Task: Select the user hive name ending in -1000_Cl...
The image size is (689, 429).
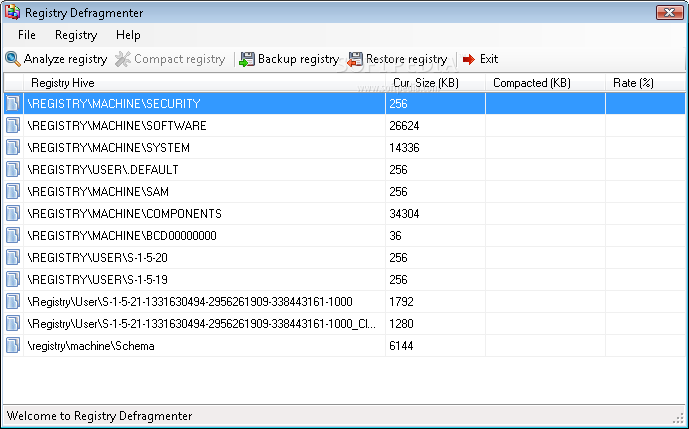Action: coord(202,324)
